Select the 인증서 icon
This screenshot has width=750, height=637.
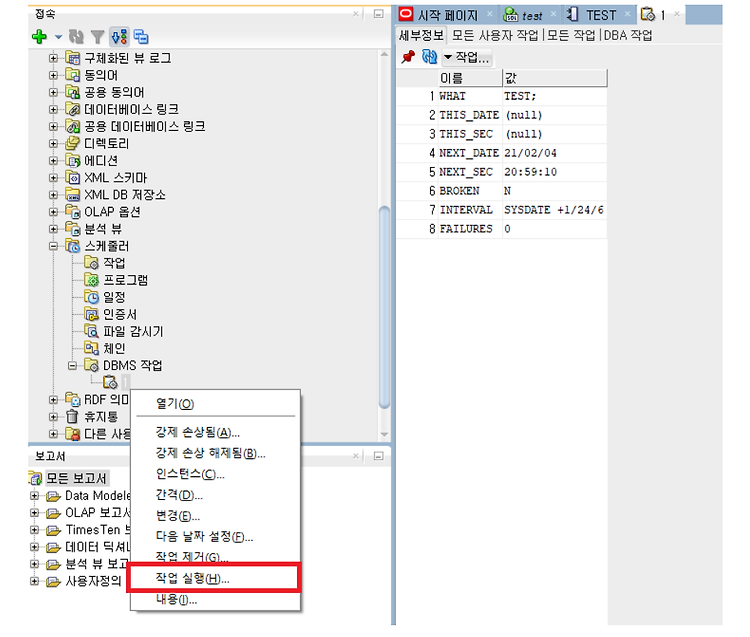[91, 314]
